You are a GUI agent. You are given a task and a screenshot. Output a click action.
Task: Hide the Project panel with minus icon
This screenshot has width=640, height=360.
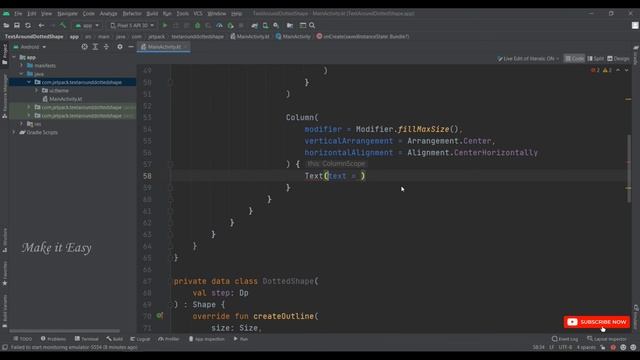point(131,47)
